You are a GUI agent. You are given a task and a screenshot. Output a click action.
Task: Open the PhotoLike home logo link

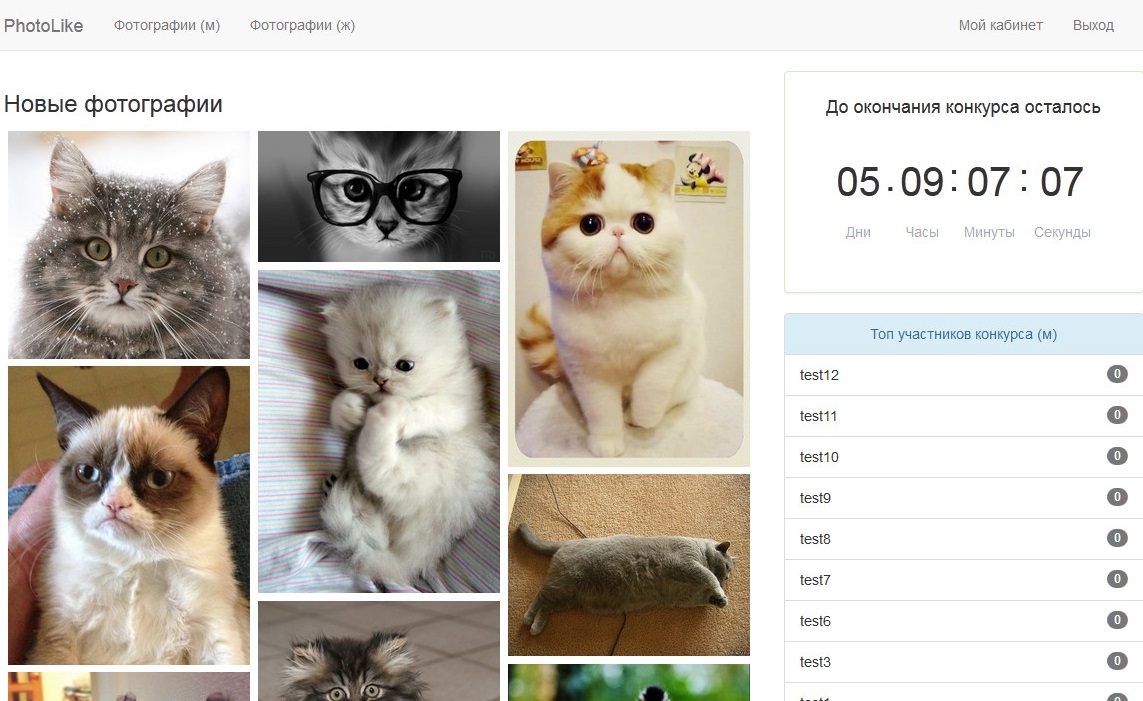pyautogui.click(x=43, y=26)
